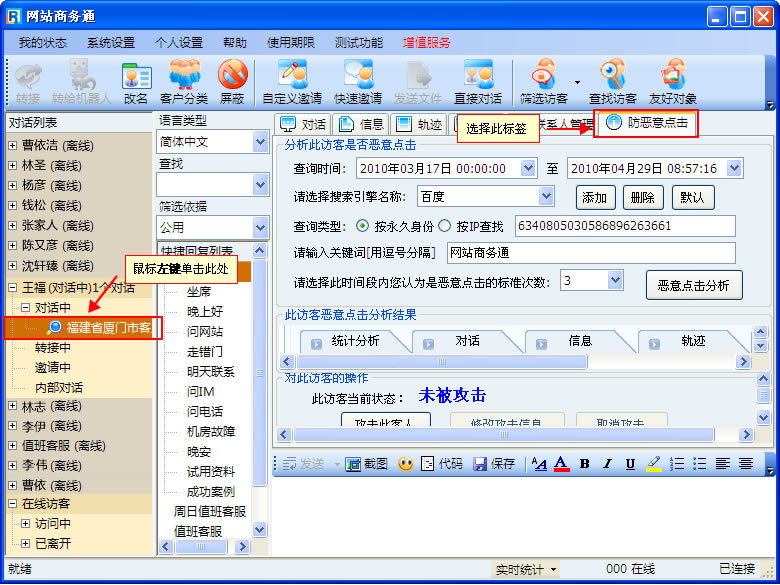Open the 查找 dropdown
The image size is (780, 585).
tap(260, 185)
